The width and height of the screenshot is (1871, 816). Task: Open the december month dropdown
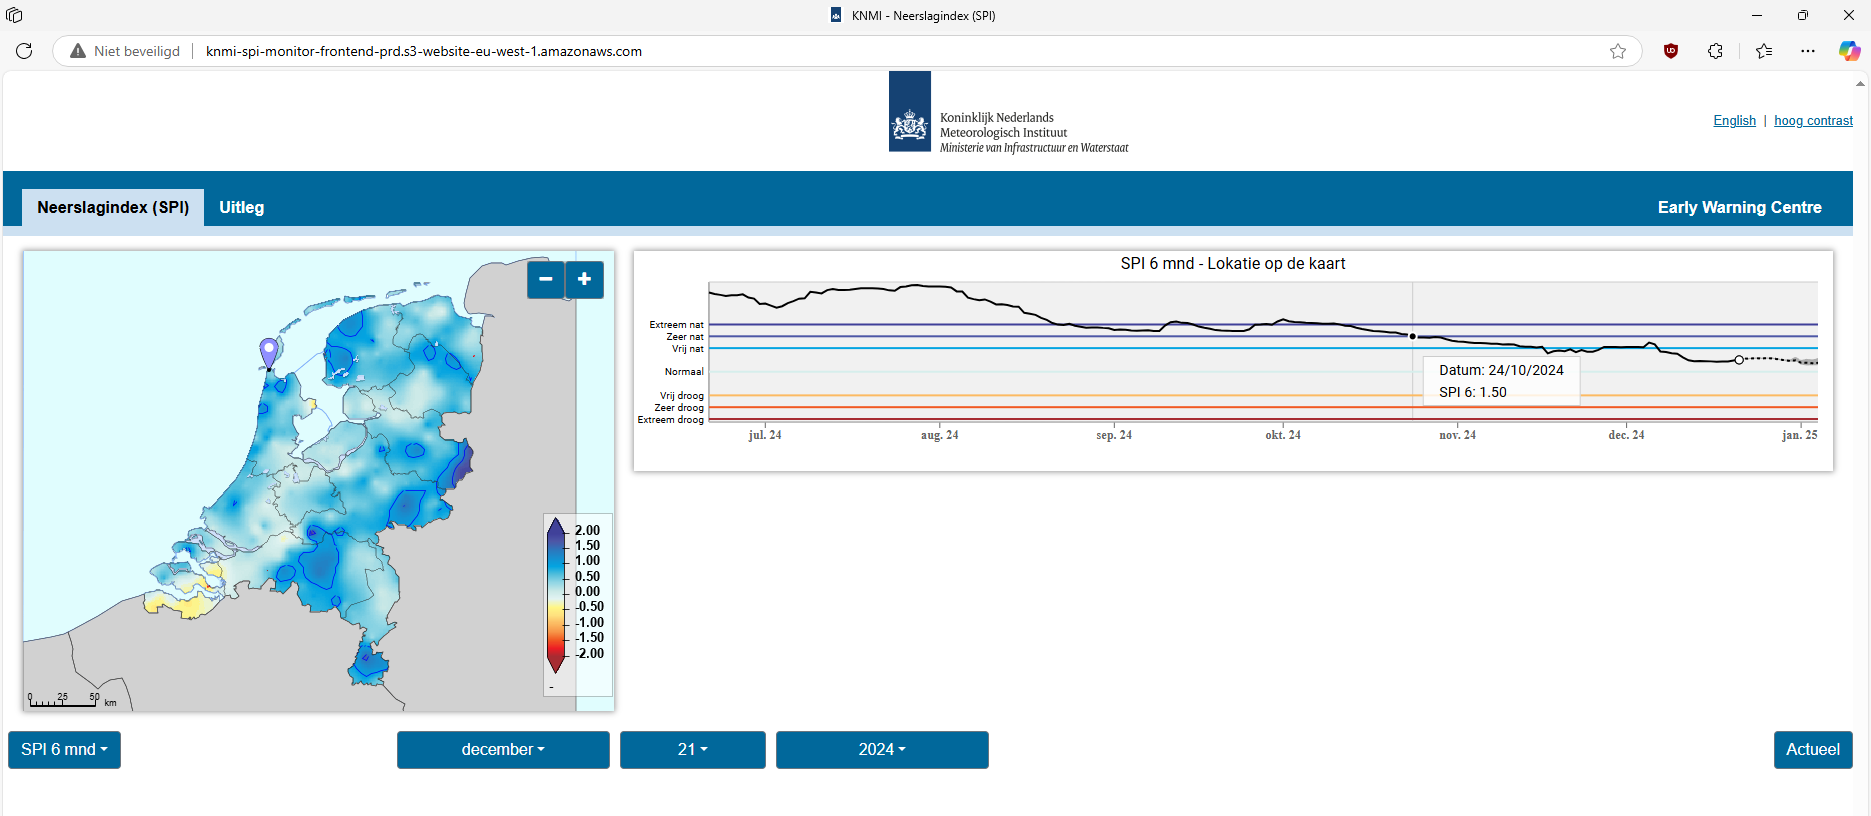(503, 749)
